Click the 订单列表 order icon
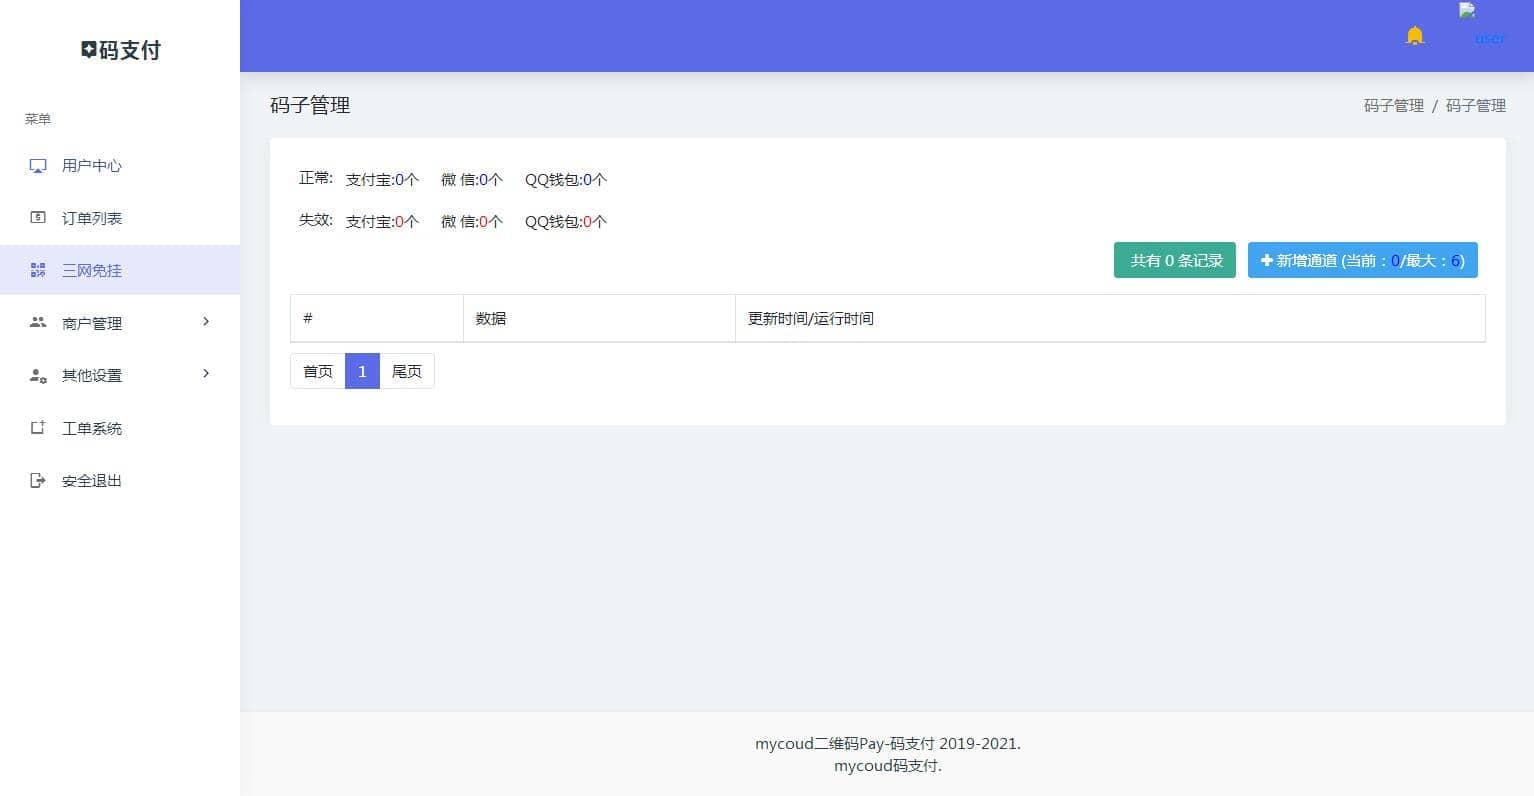The height and width of the screenshot is (796, 1534). 38,218
